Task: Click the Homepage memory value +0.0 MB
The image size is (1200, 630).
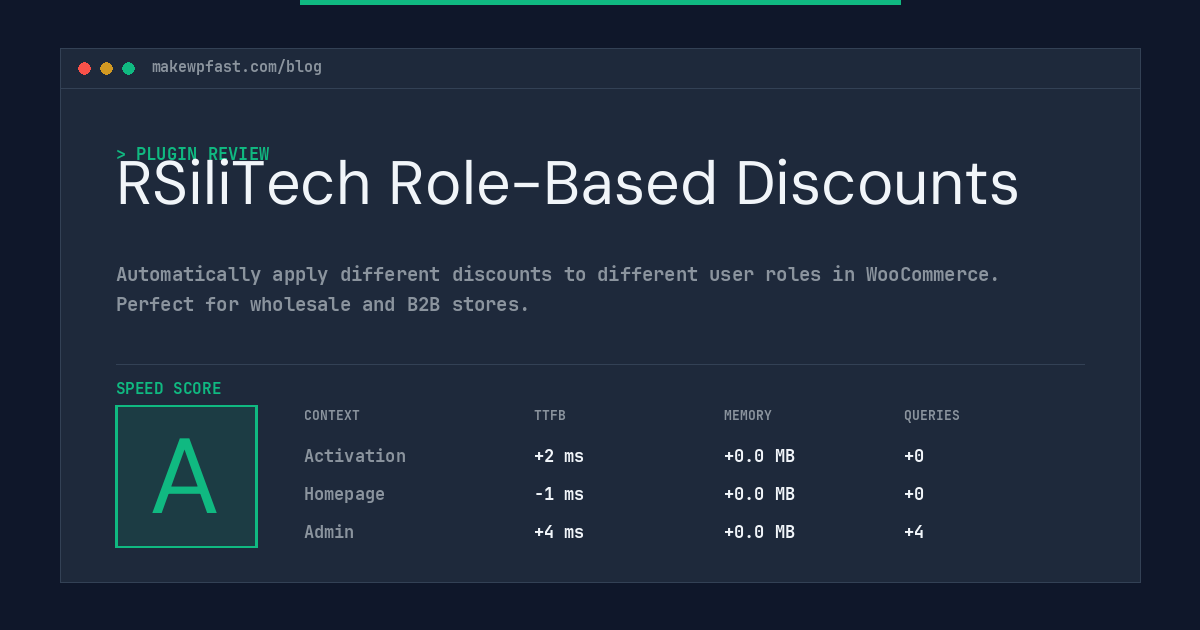Action: [760, 494]
